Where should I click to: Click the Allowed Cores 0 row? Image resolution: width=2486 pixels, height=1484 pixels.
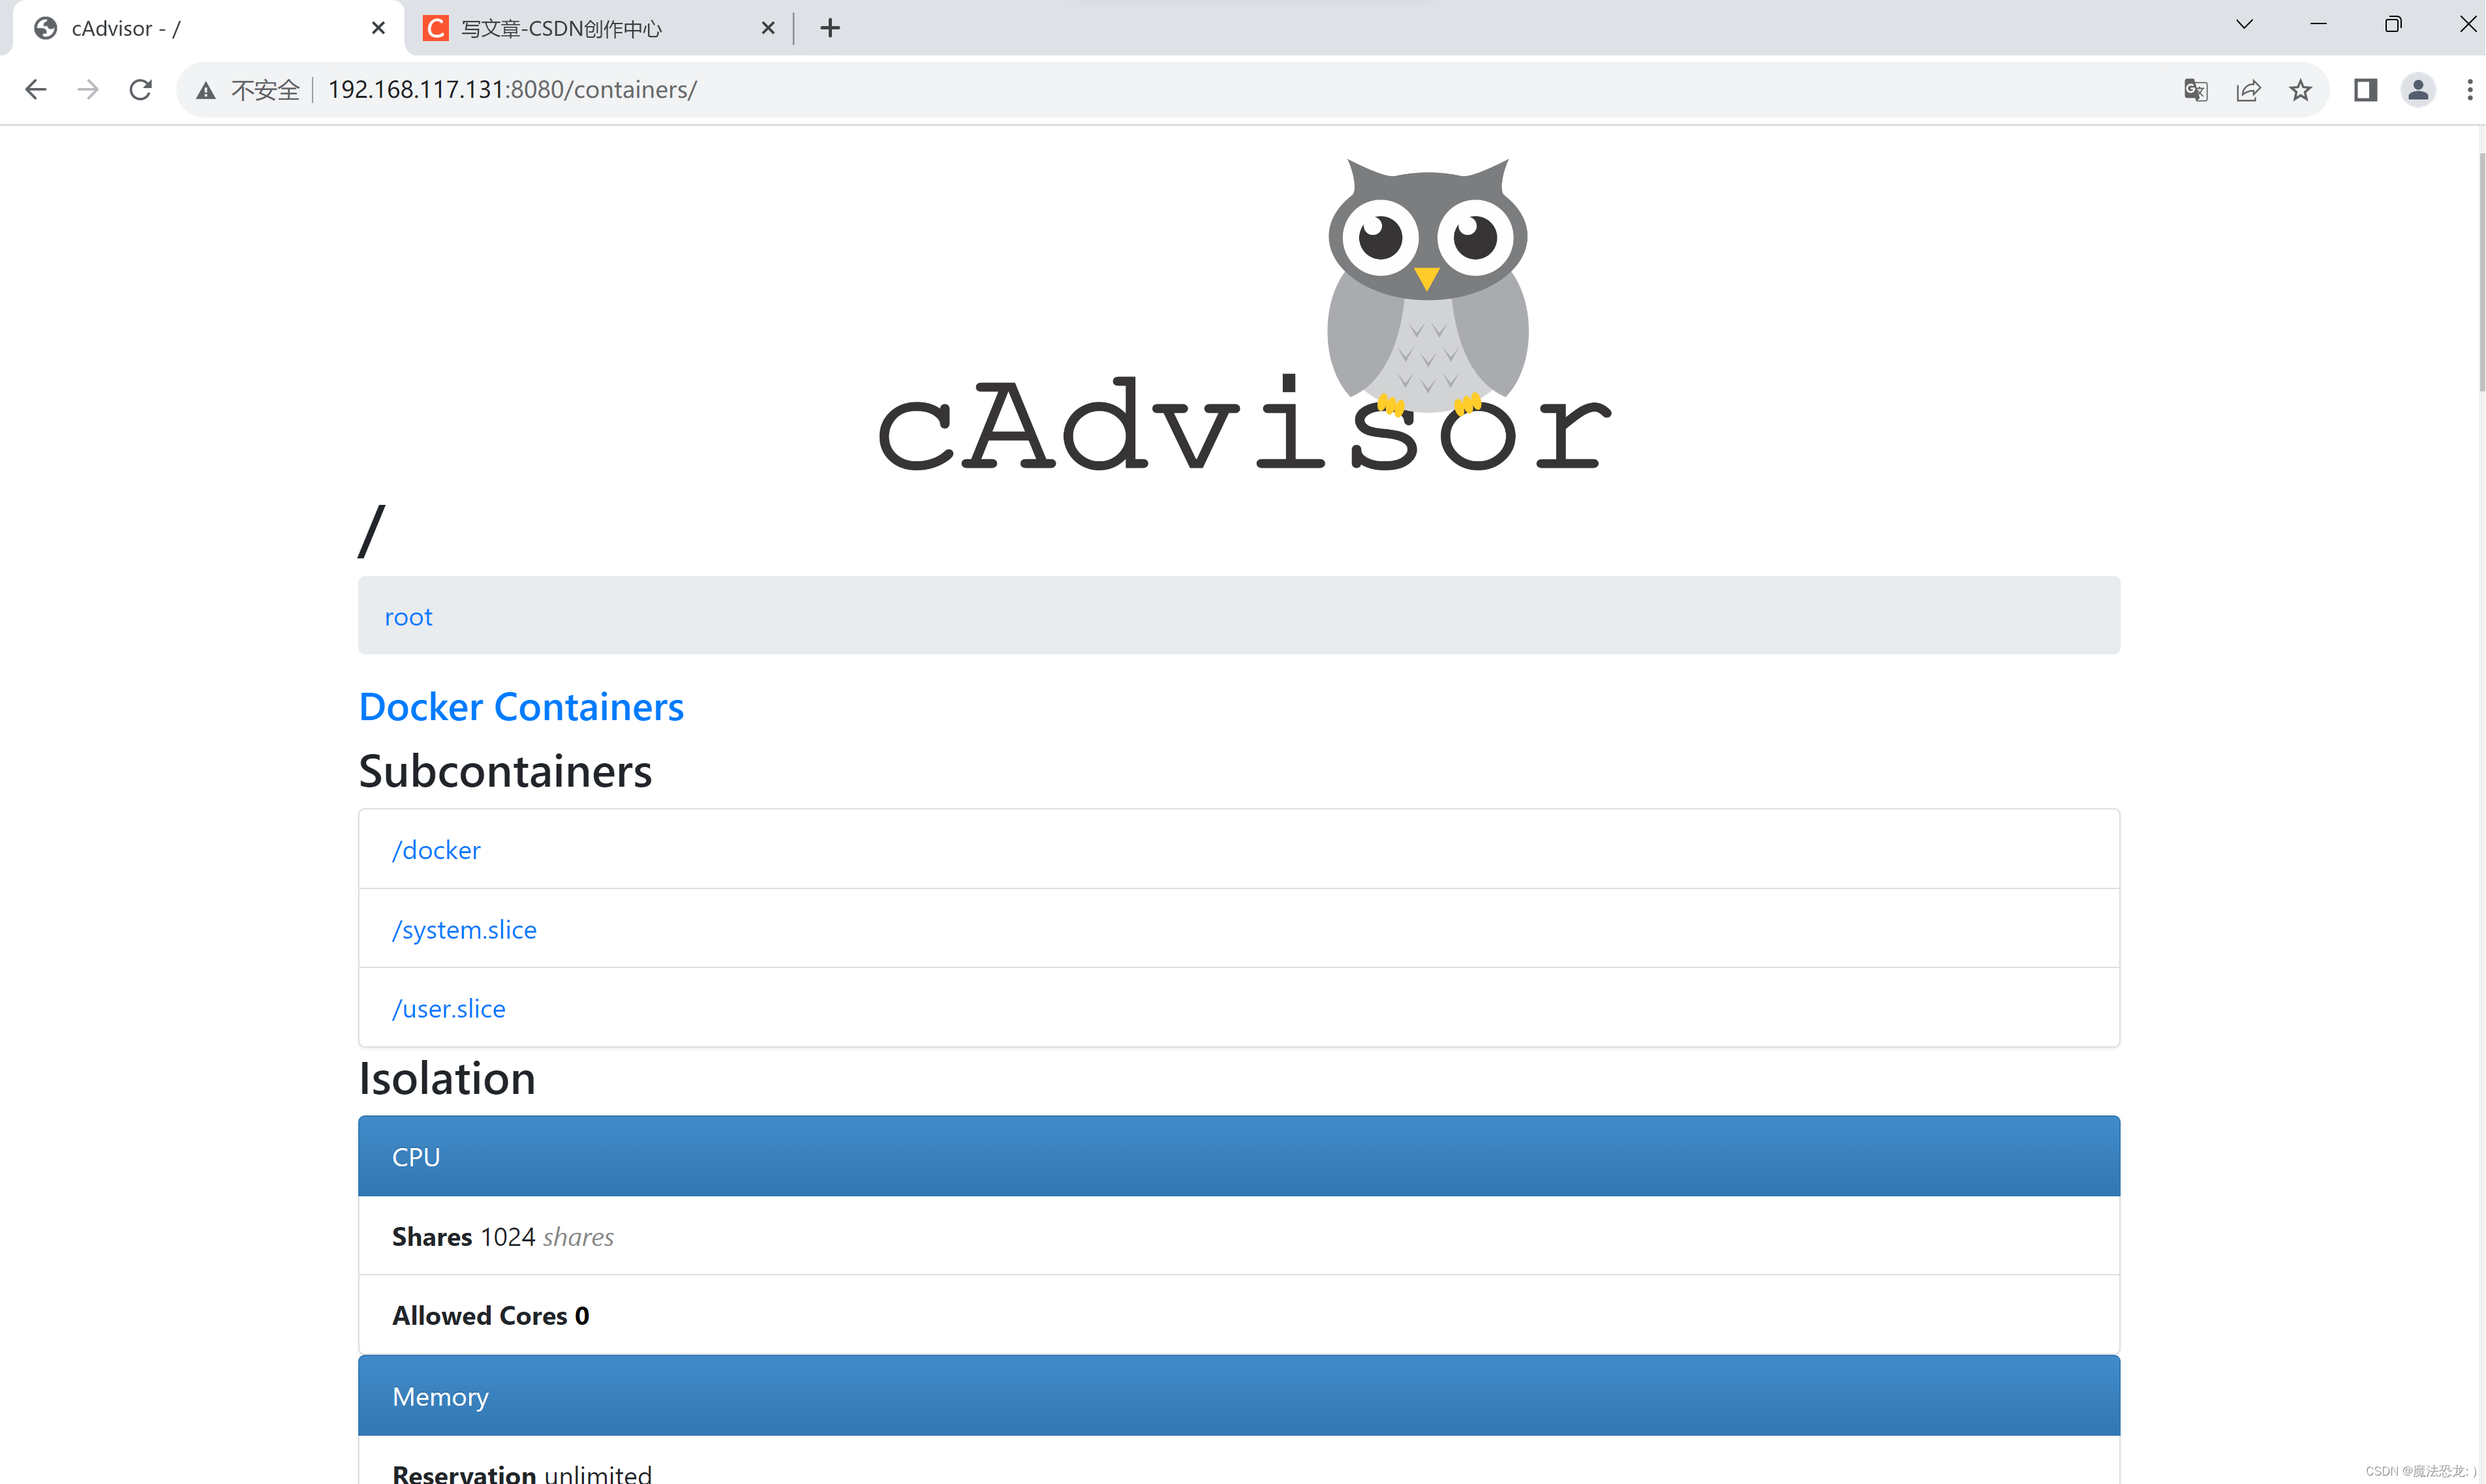1239,1315
